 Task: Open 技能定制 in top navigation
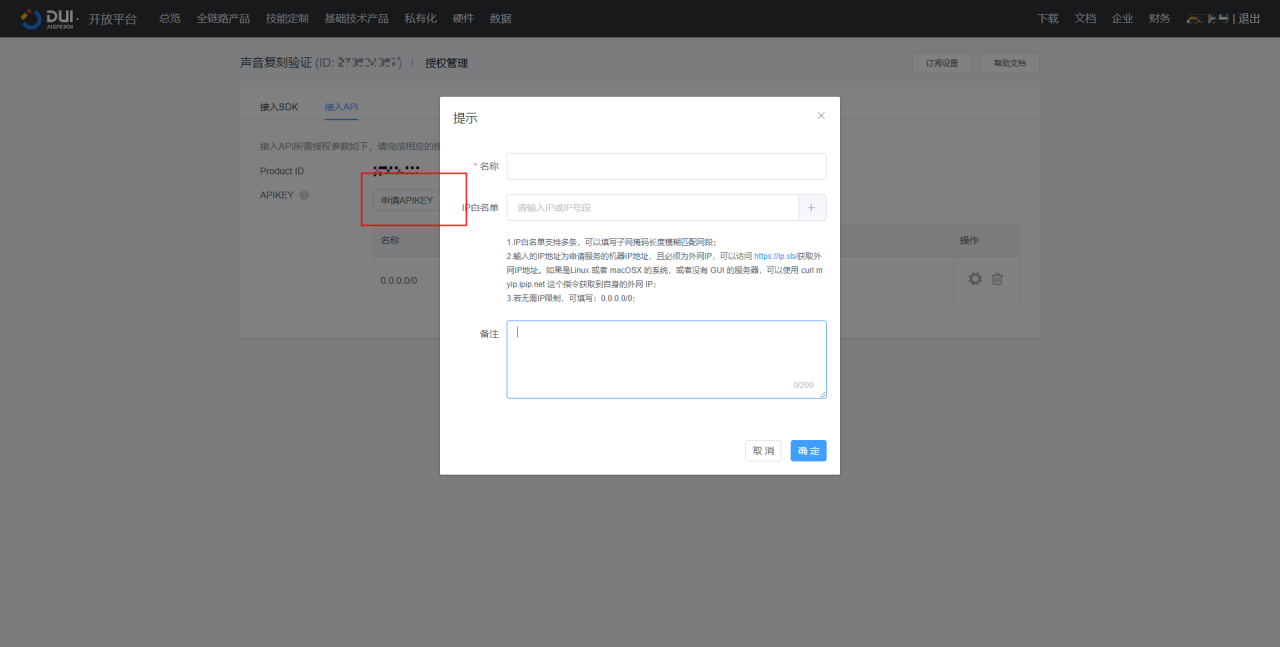[287, 19]
